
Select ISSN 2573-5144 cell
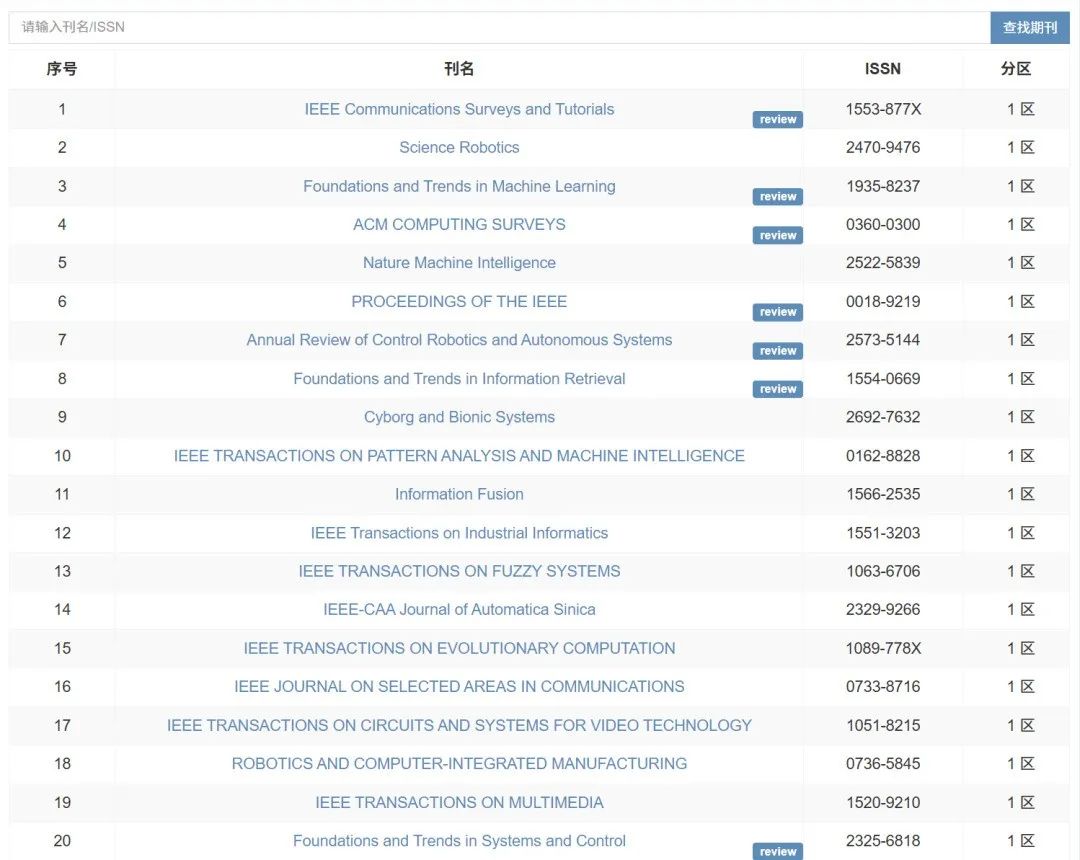(883, 339)
